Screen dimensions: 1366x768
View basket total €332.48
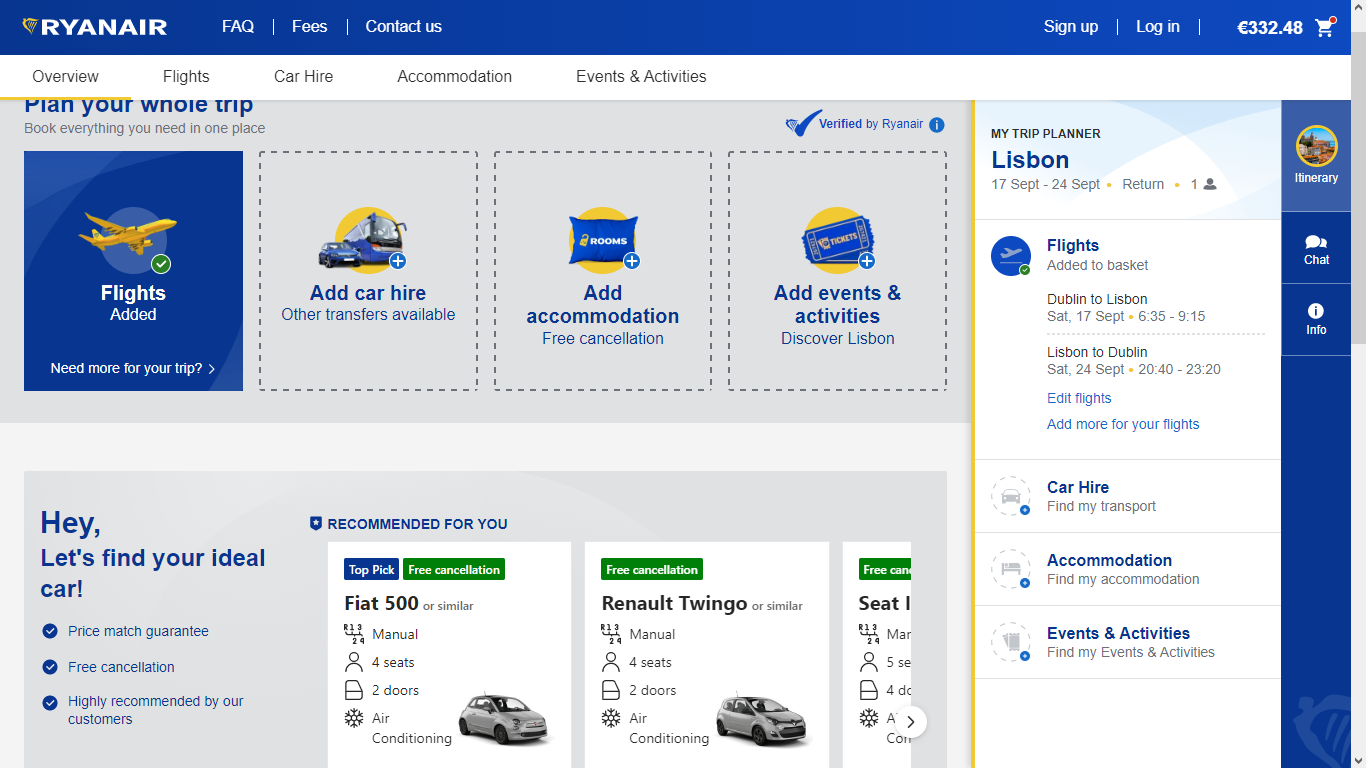point(1270,28)
